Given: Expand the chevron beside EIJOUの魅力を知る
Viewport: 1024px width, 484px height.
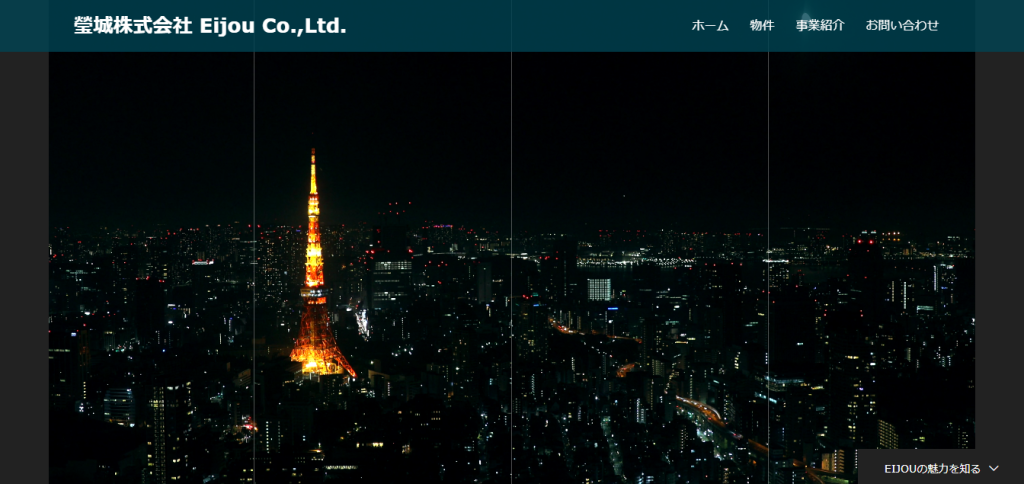Looking at the screenshot, I should (x=994, y=468).
